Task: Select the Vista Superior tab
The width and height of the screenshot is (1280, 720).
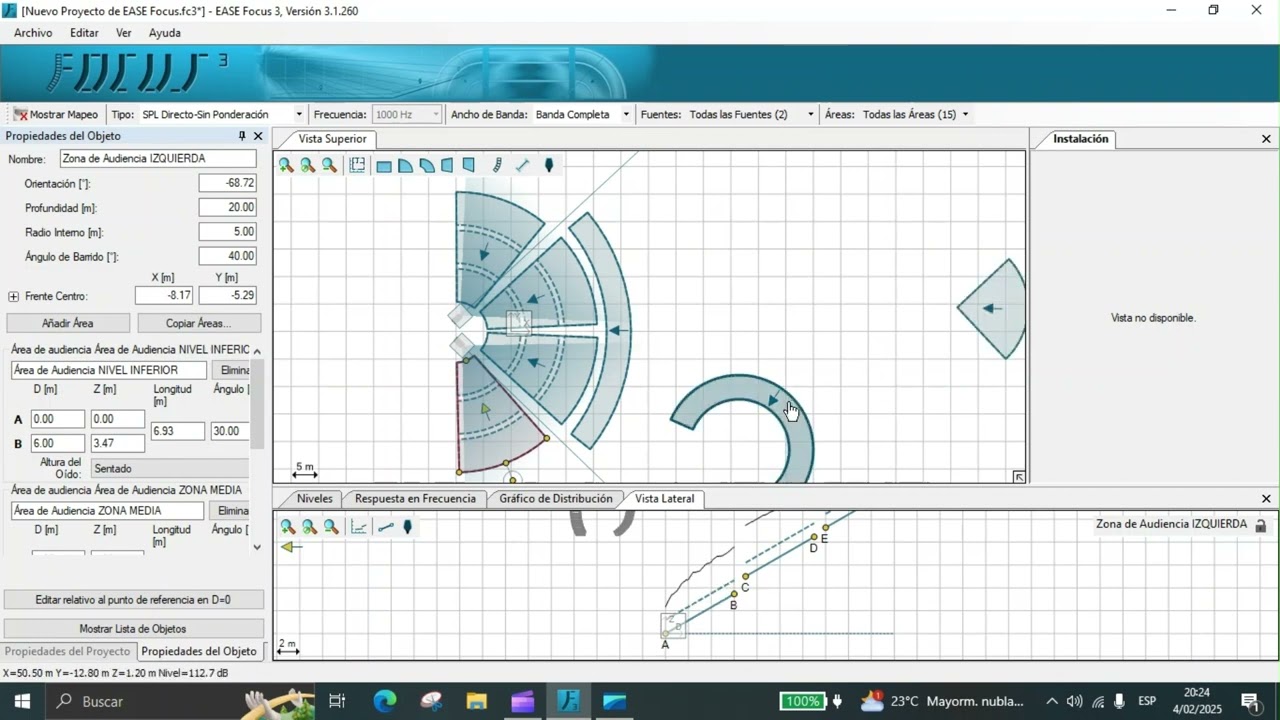Action: click(332, 139)
